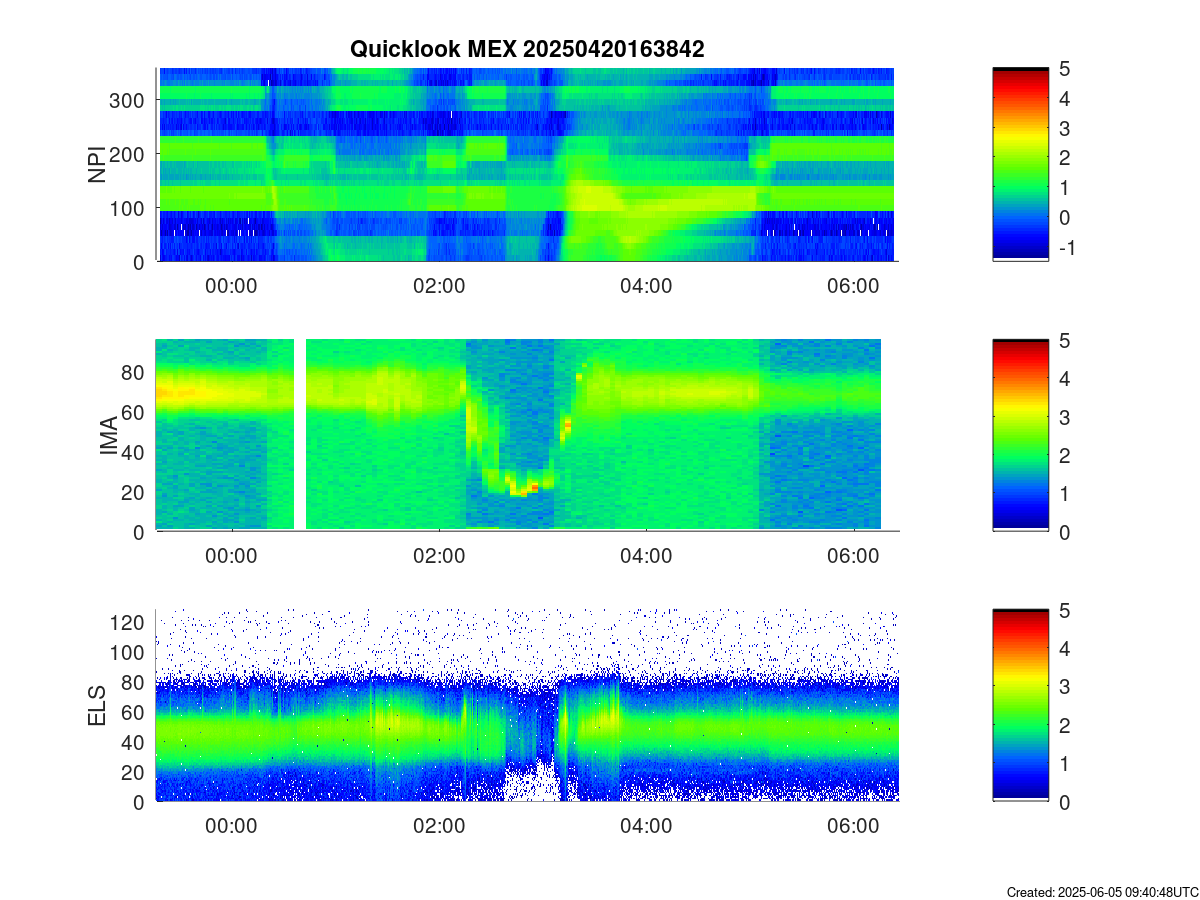This screenshot has width=1200, height=900.
Task: Select the ELS y-axis label
Action: tap(97, 705)
